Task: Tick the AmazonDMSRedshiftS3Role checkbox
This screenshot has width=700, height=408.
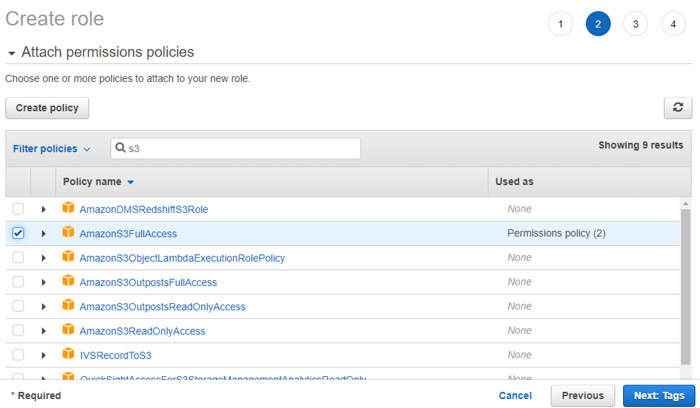Action: coord(18,208)
